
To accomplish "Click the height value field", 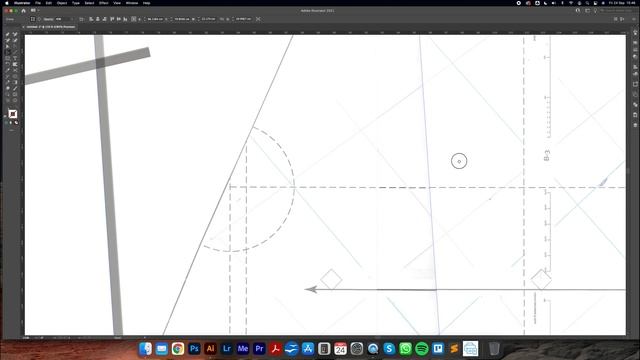I will point(243,19).
